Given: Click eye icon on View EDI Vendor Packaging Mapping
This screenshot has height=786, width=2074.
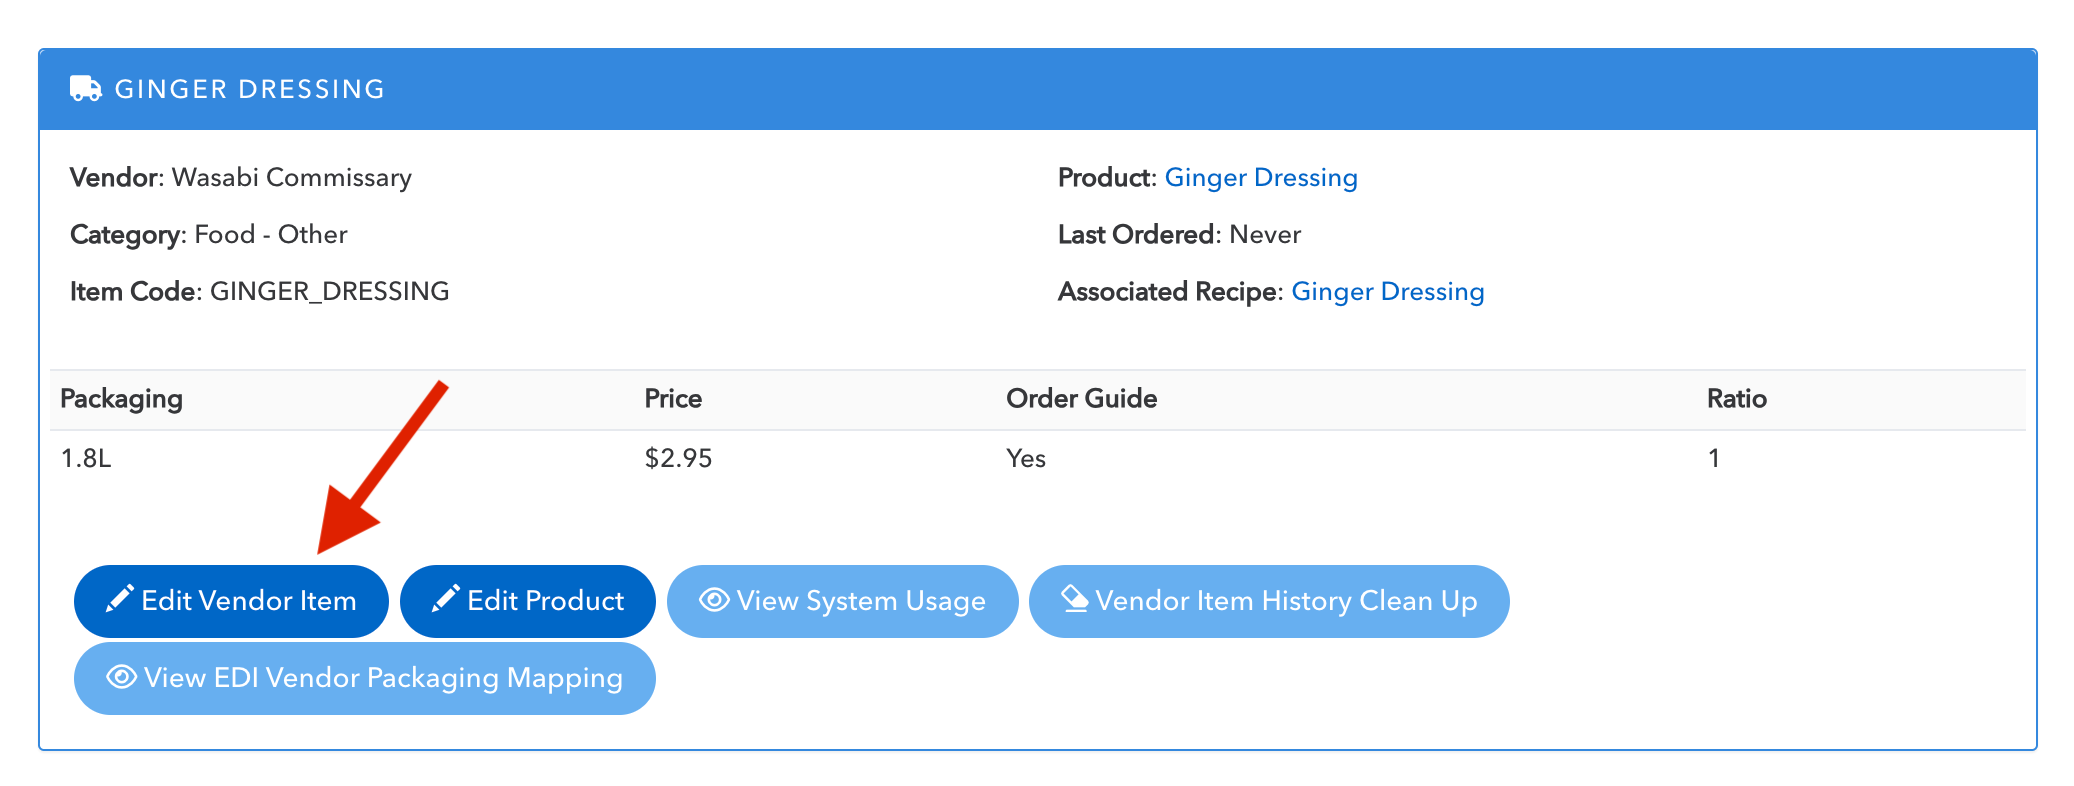Looking at the screenshot, I should [121, 677].
